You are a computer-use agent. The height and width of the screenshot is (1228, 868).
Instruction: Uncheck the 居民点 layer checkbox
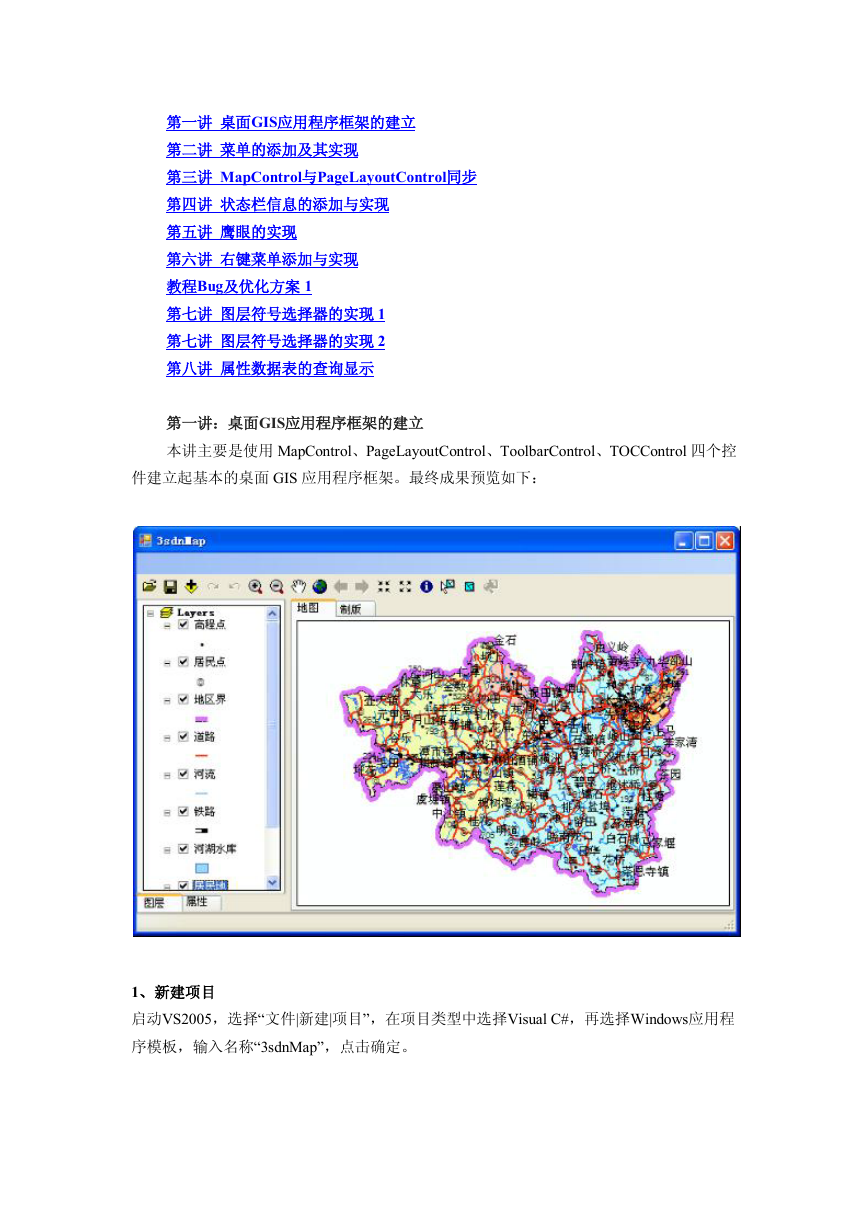click(x=183, y=662)
